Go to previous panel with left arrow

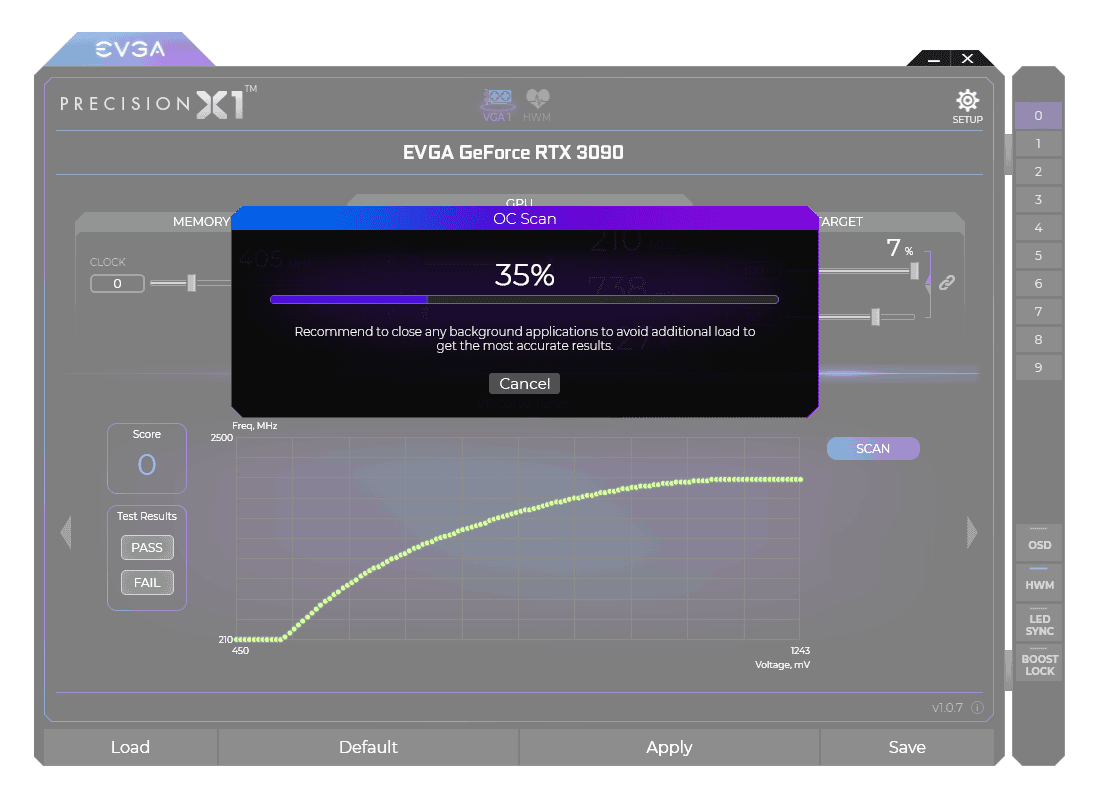tap(66, 532)
